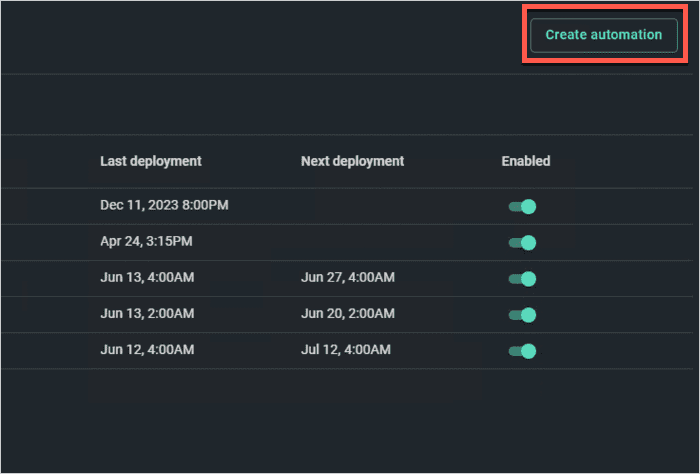
Task: Disable the toggle for Dec 11, 2023 8:00PM row
Action: tap(522, 207)
